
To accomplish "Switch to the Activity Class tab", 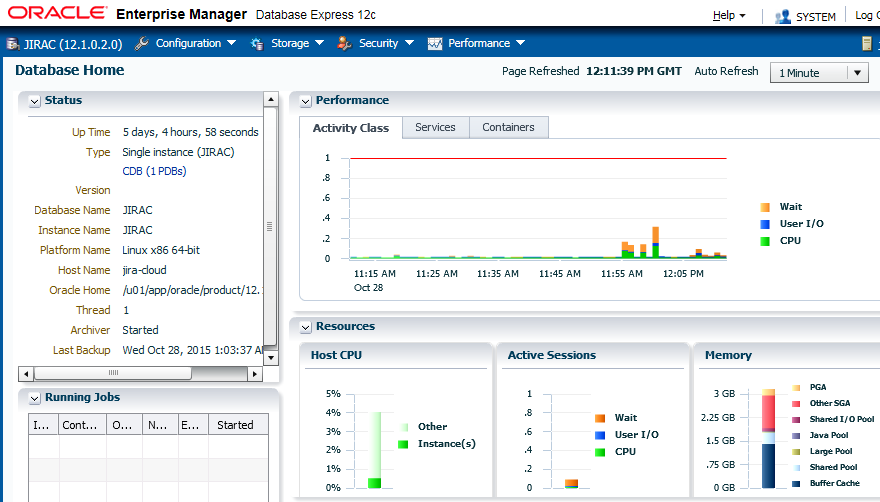I will tap(351, 128).
